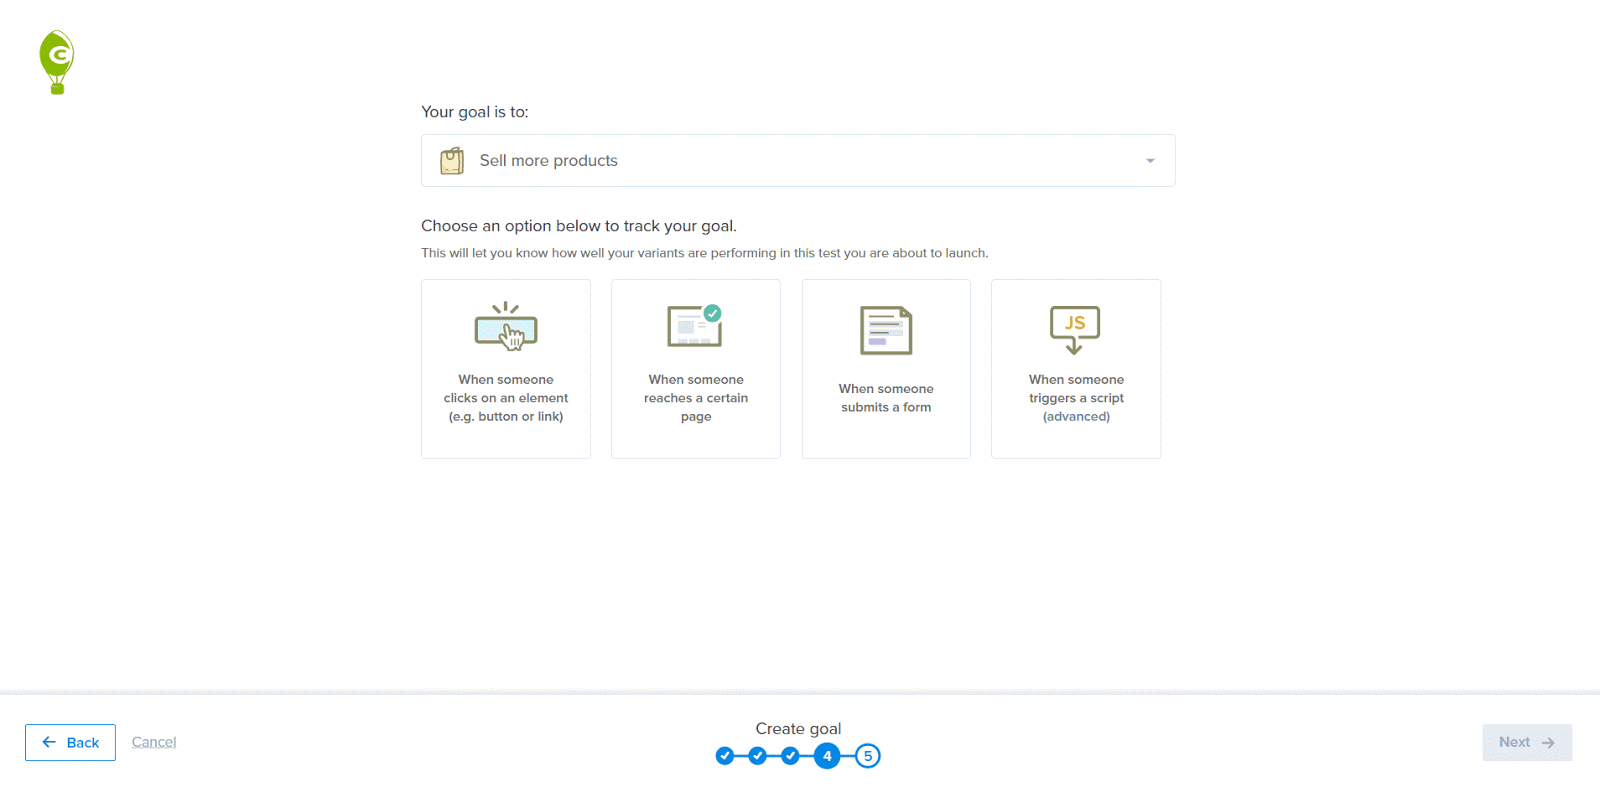Click the shopping bag icon in goal dropdown

click(452, 161)
